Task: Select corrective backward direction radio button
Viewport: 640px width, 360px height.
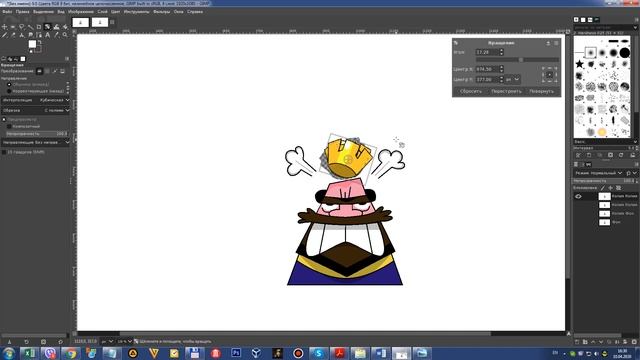Action: tap(9, 91)
